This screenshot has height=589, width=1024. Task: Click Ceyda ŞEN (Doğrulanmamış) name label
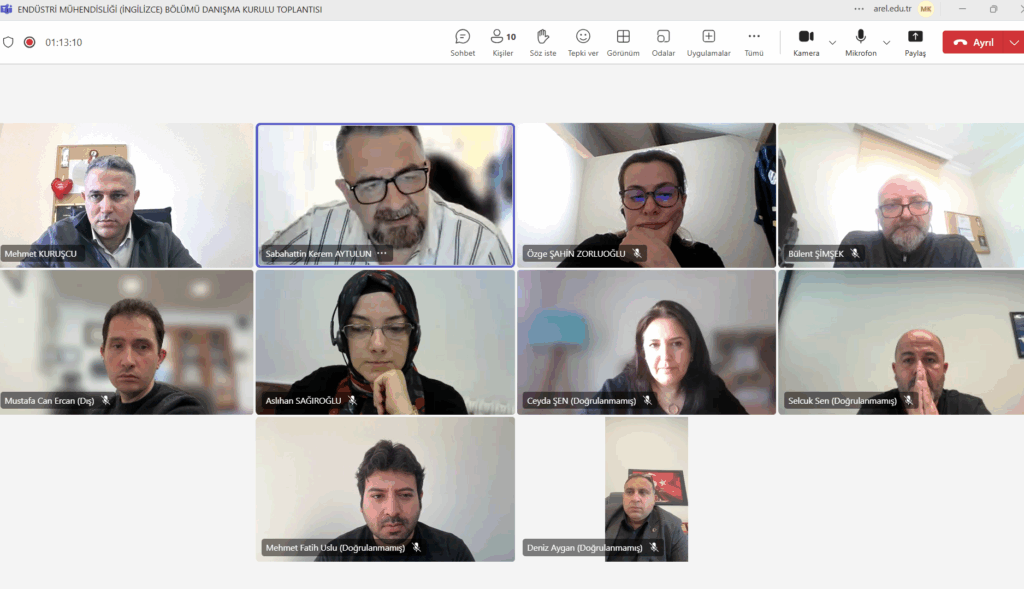pyautogui.click(x=581, y=400)
